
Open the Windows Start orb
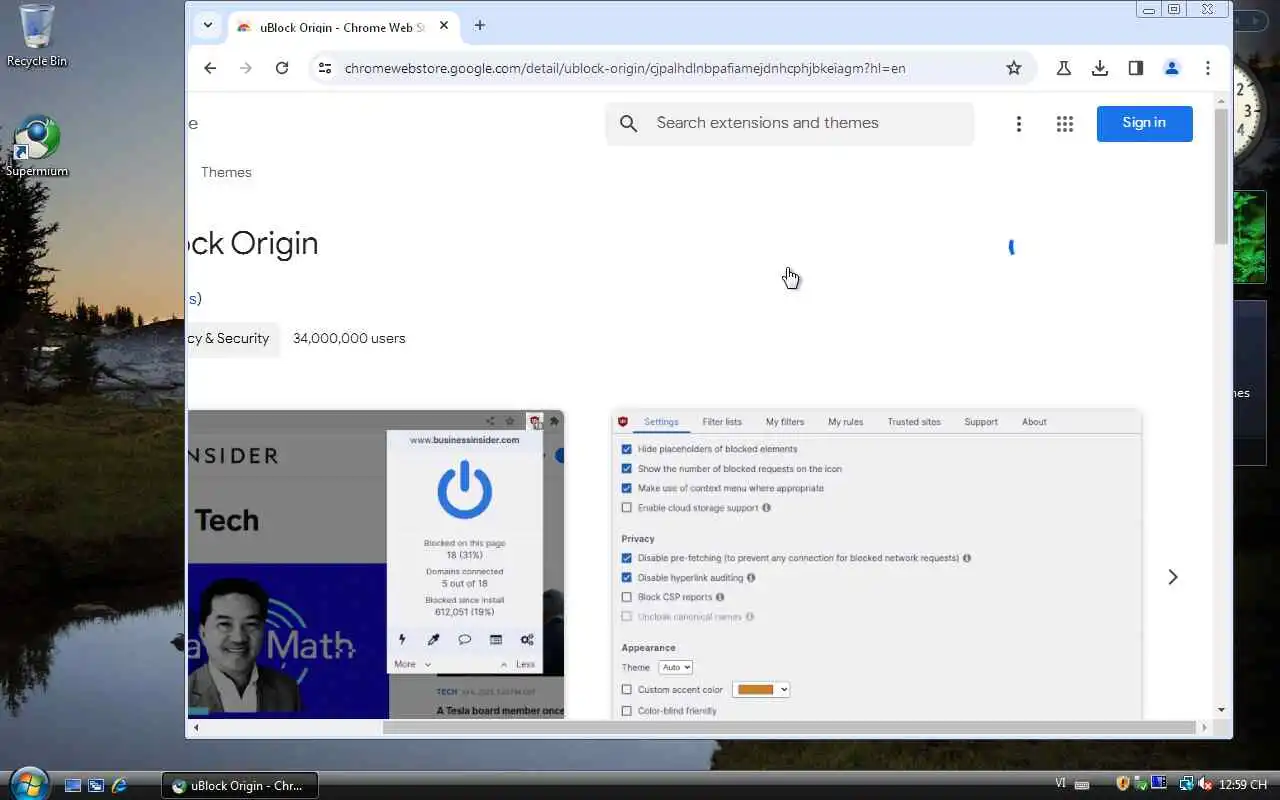point(27,783)
